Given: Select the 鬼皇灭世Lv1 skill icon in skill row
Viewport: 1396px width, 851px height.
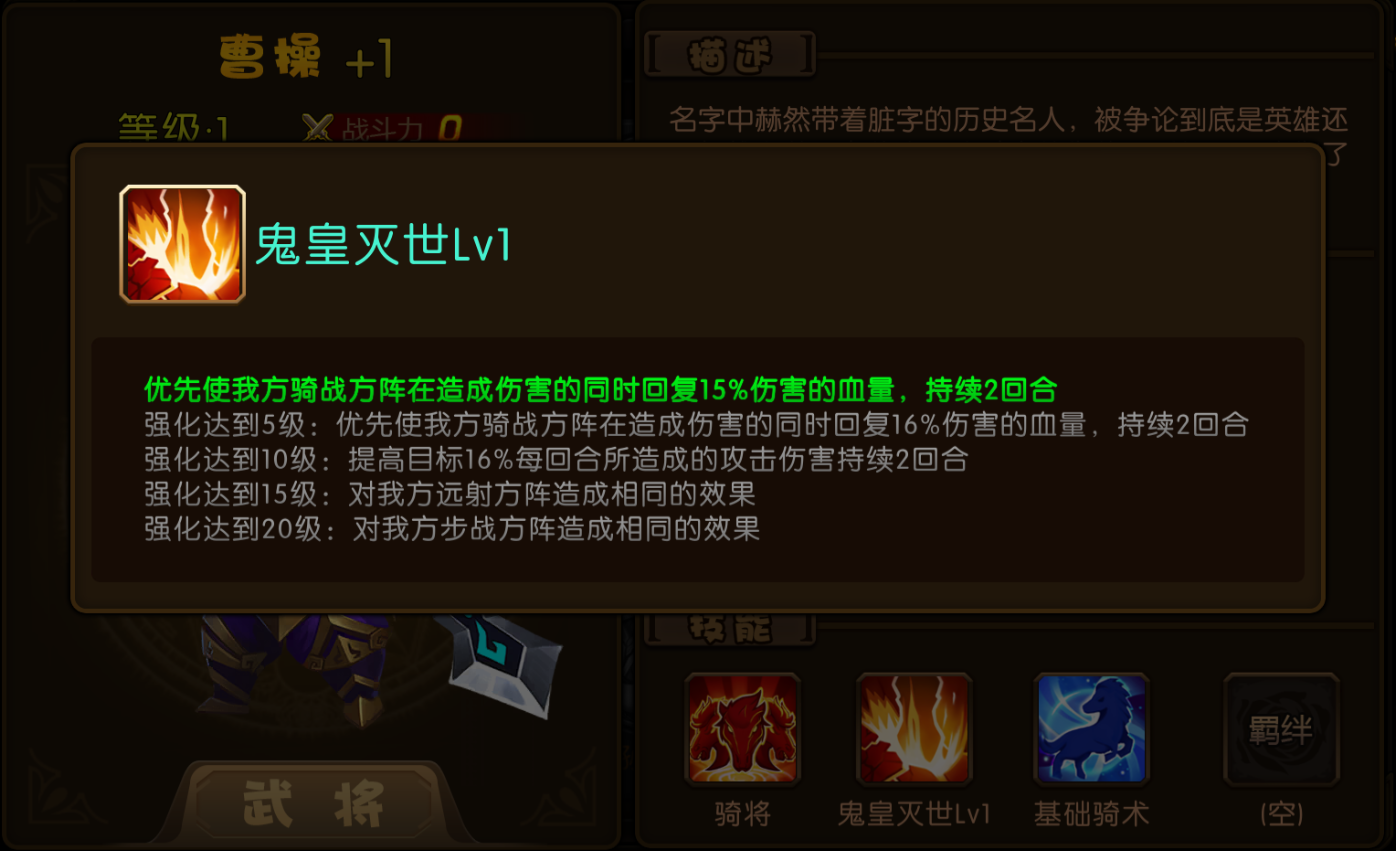Looking at the screenshot, I should [x=914, y=729].
